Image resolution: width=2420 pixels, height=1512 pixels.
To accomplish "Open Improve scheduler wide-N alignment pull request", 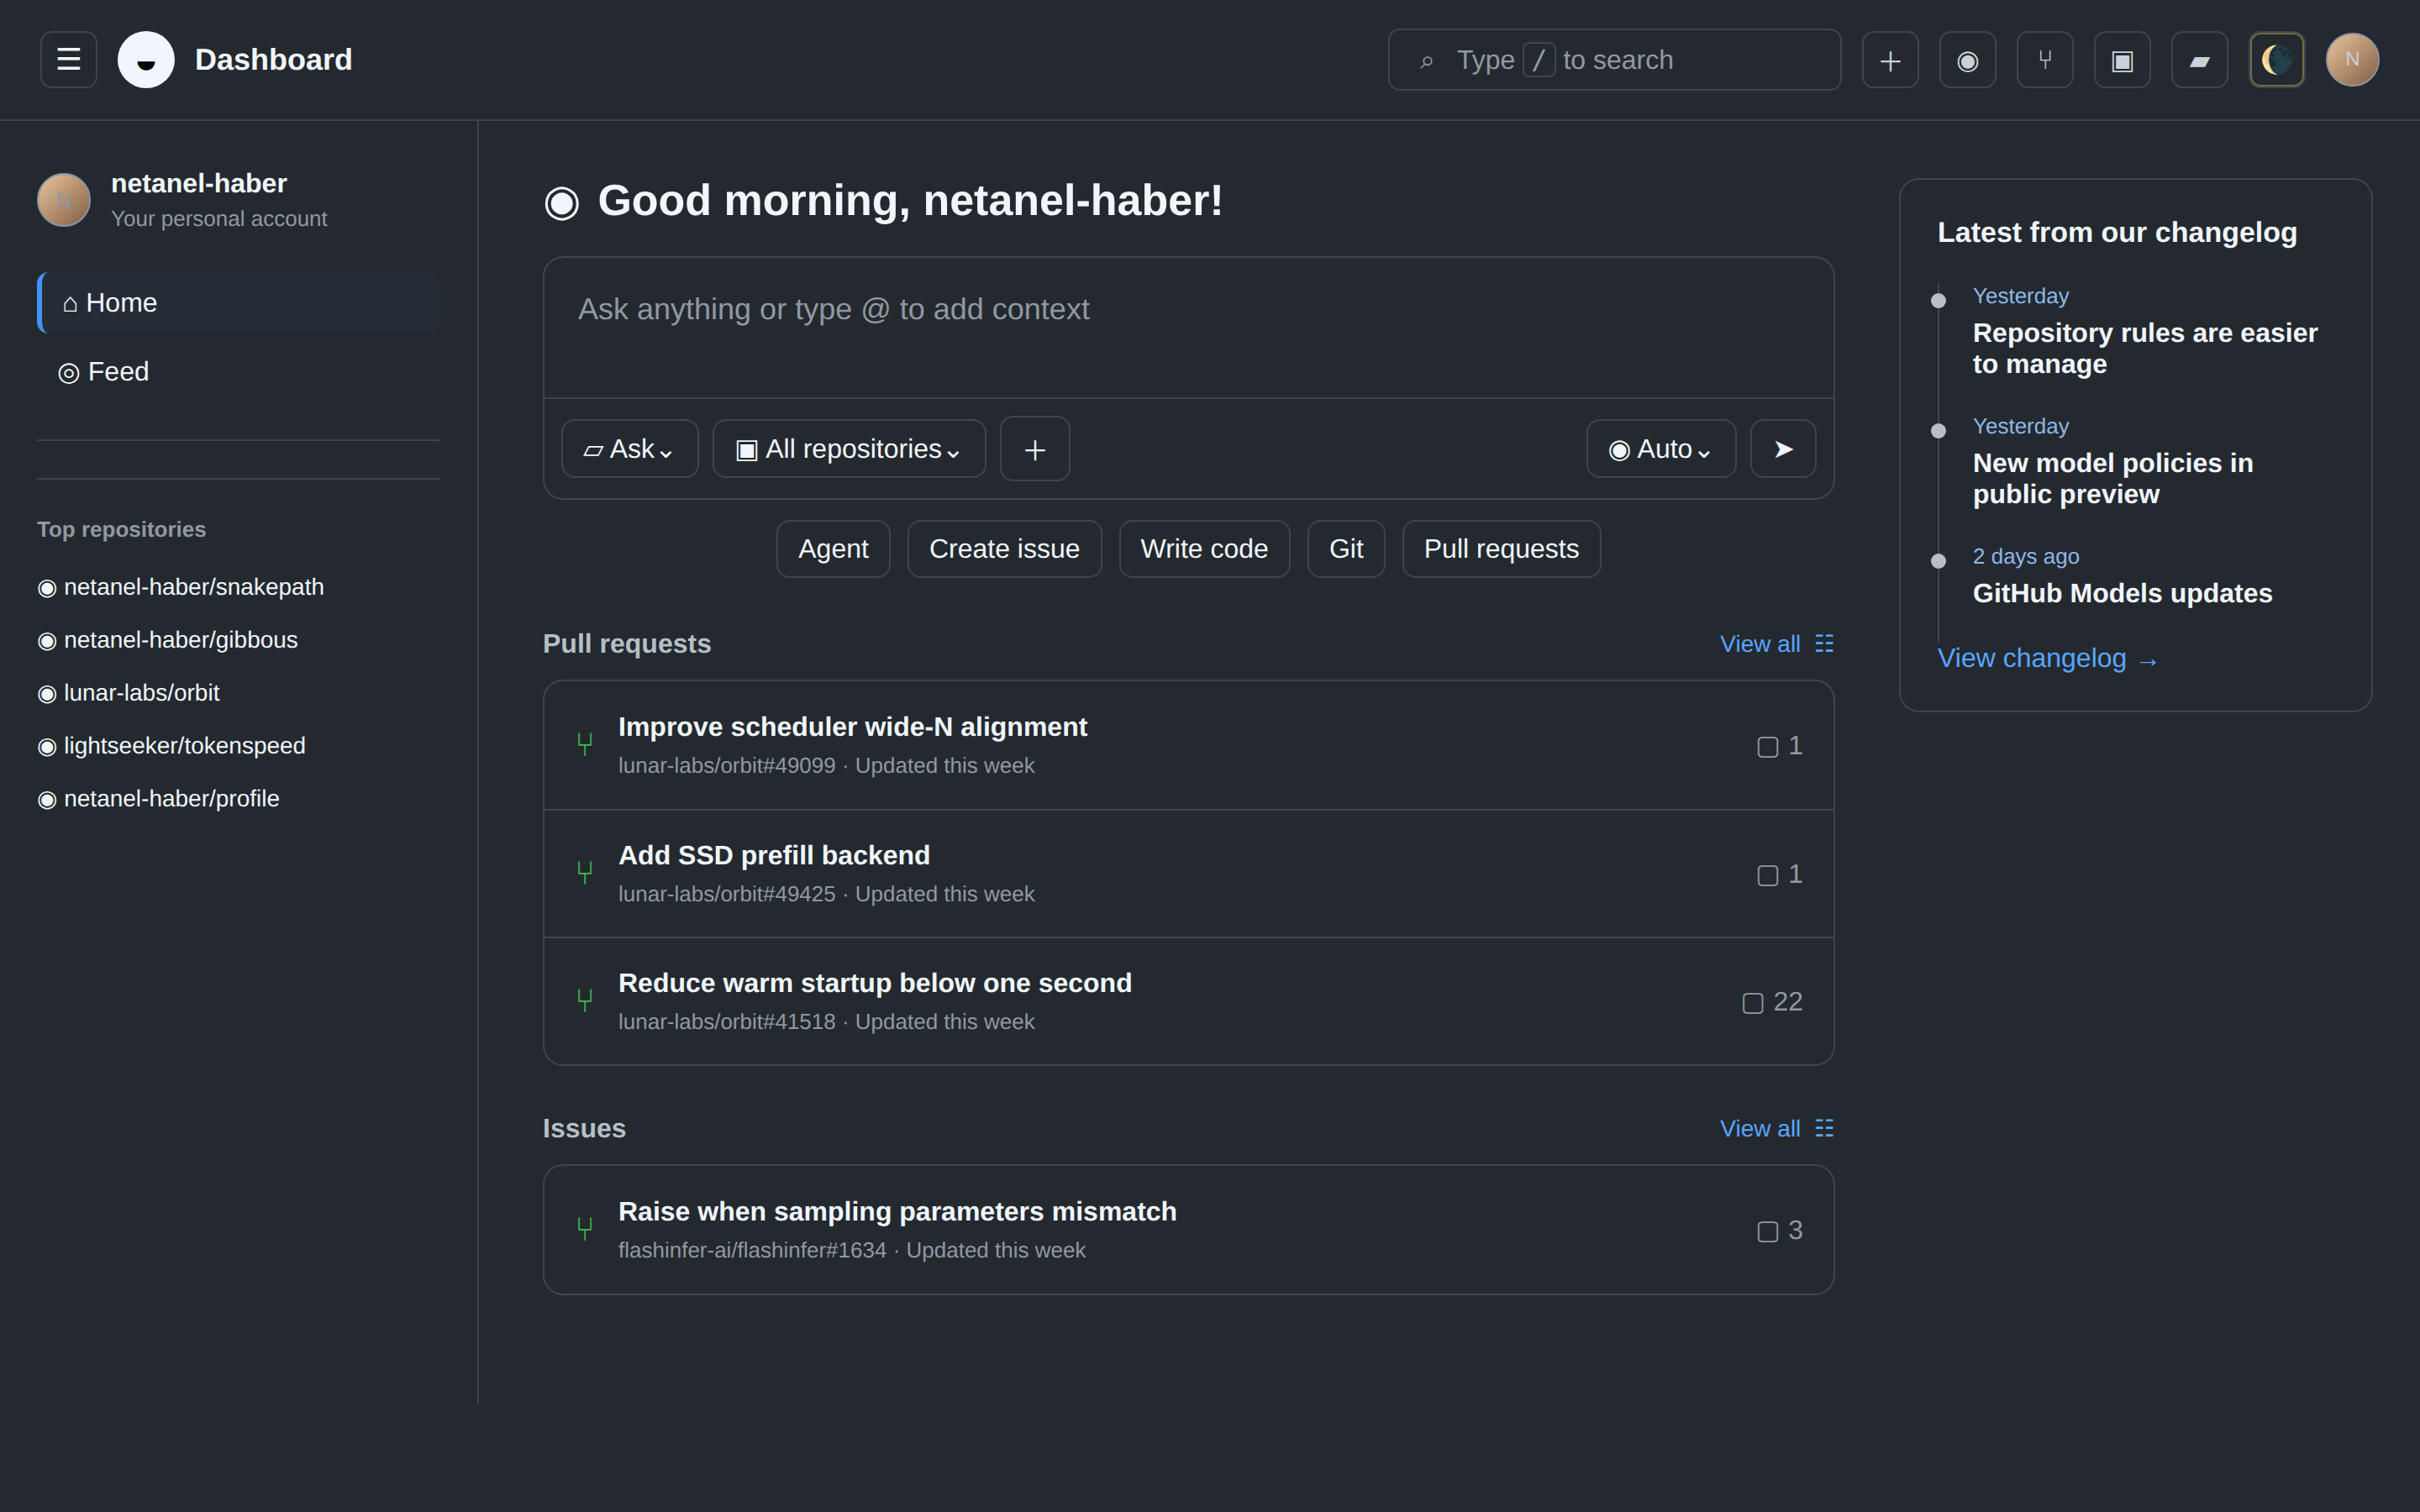I will click(852, 727).
